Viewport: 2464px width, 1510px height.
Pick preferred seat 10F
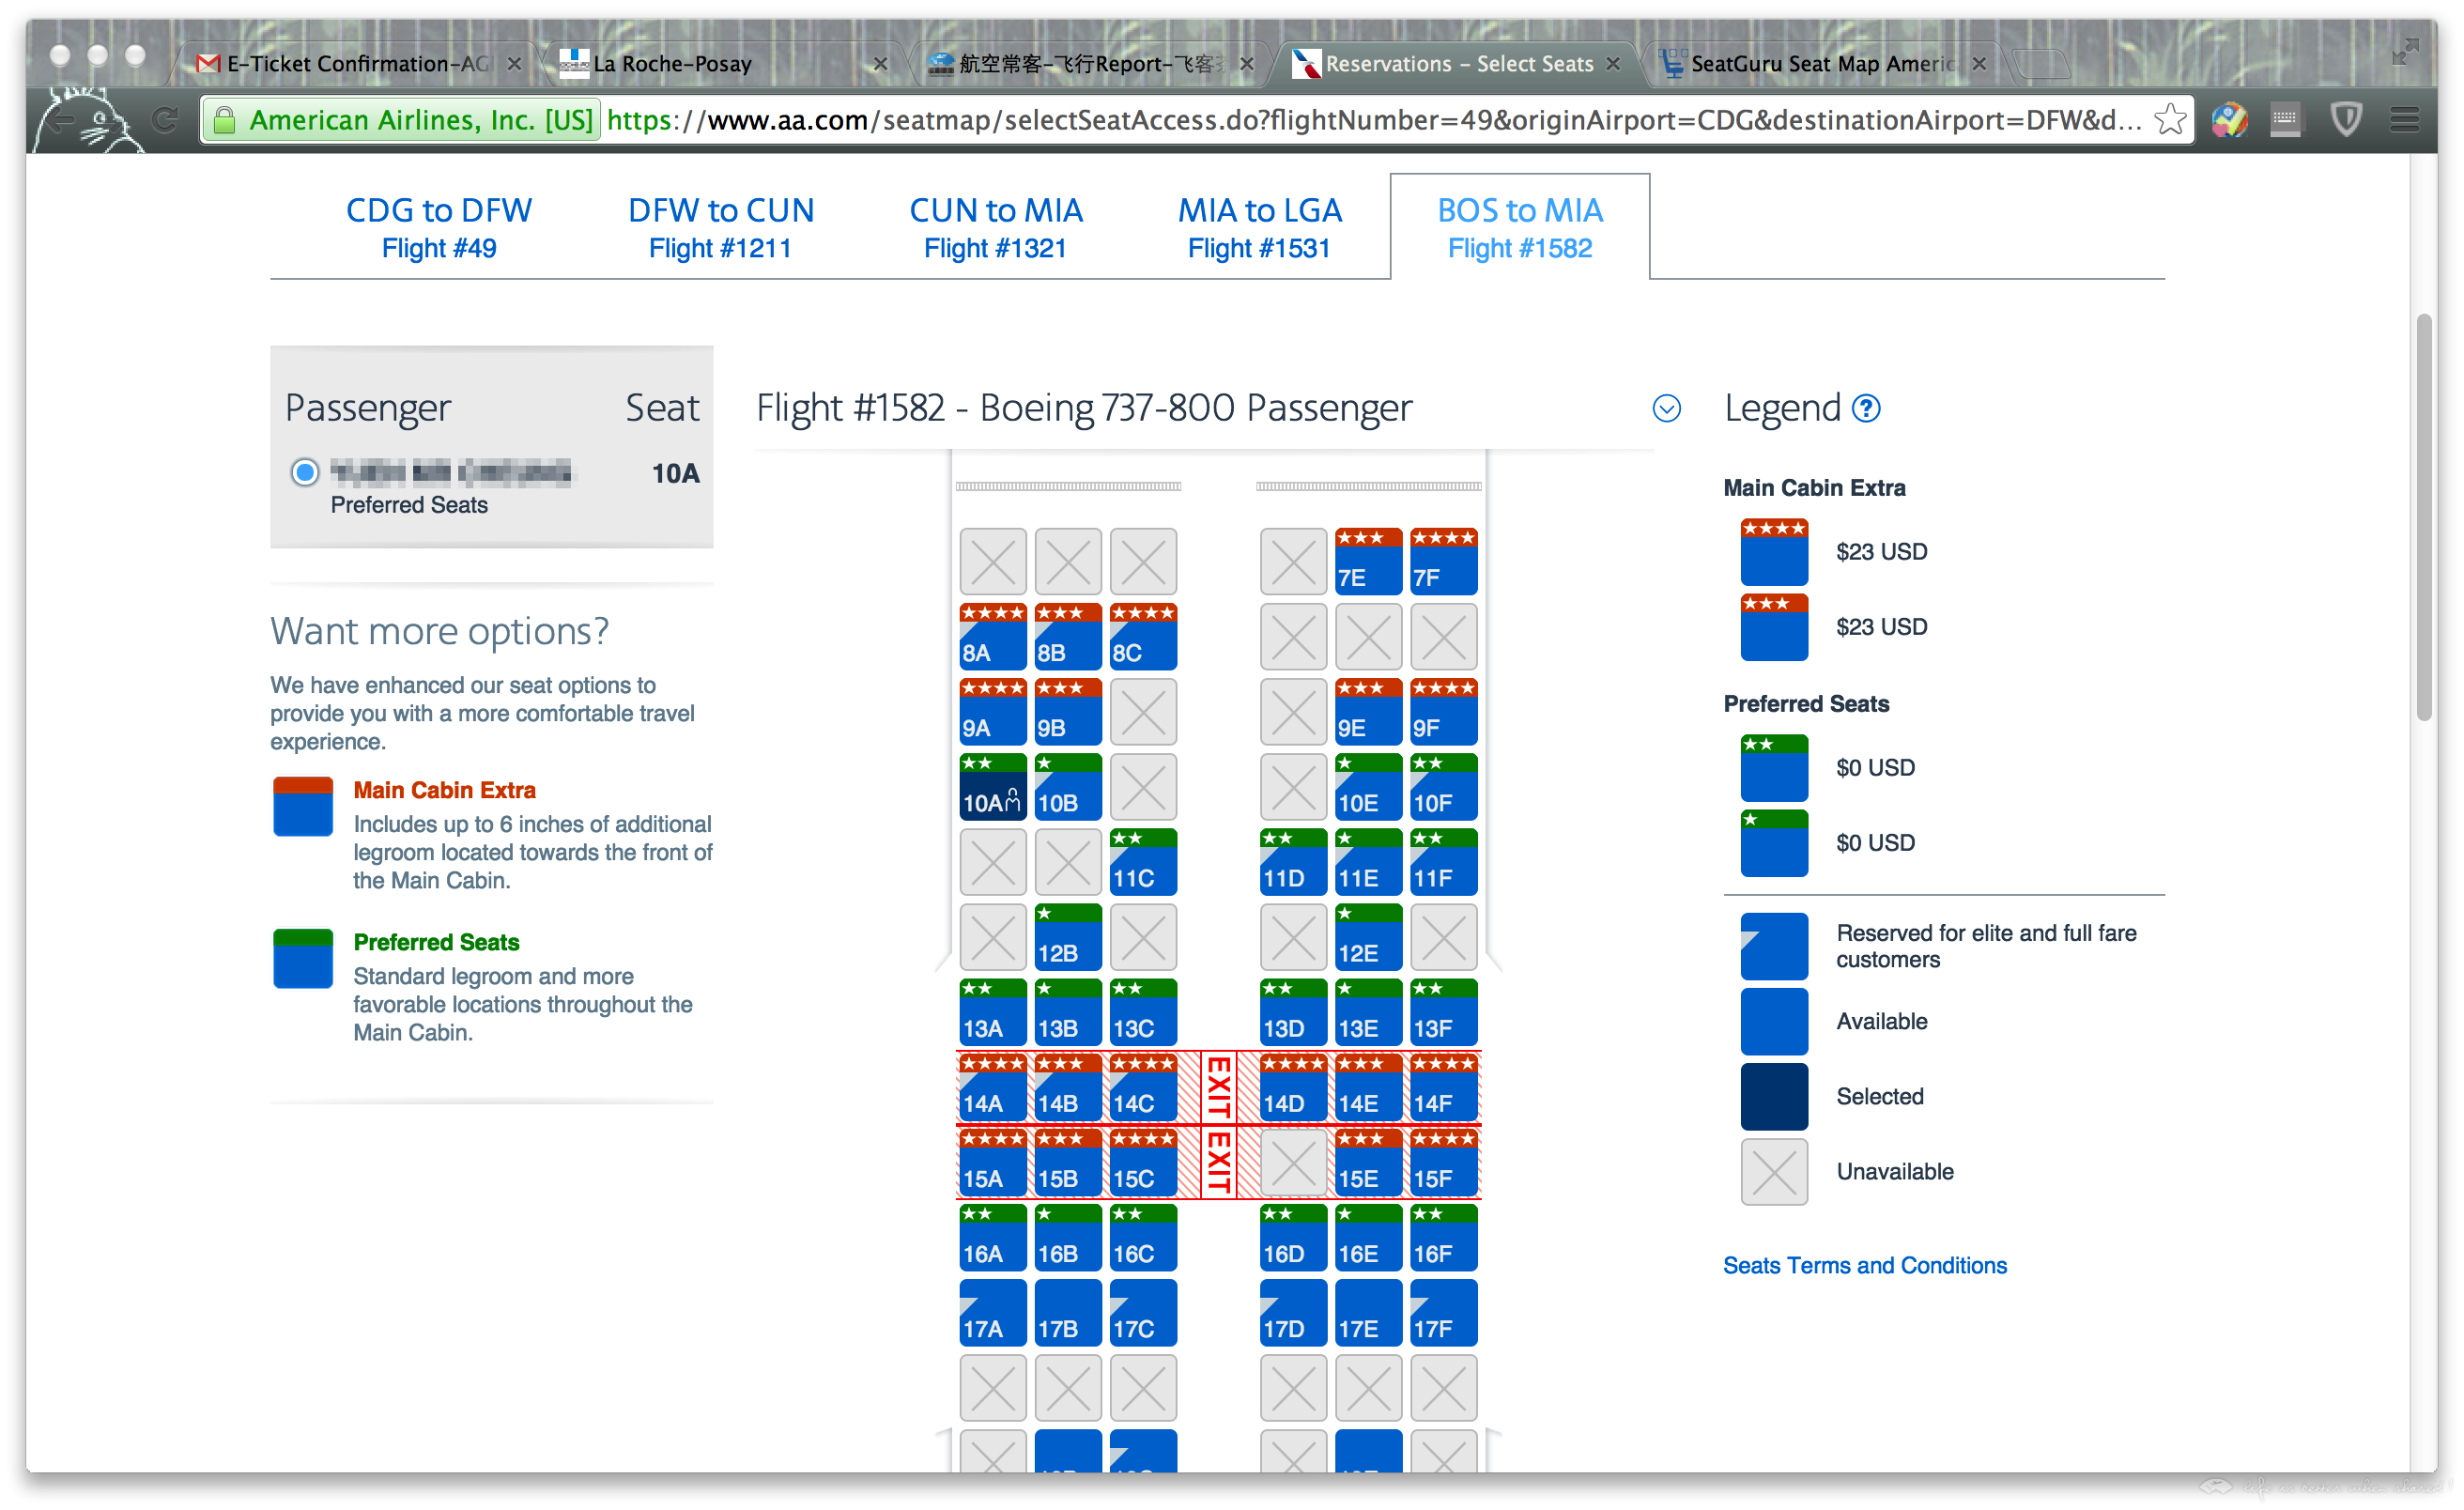1442,787
